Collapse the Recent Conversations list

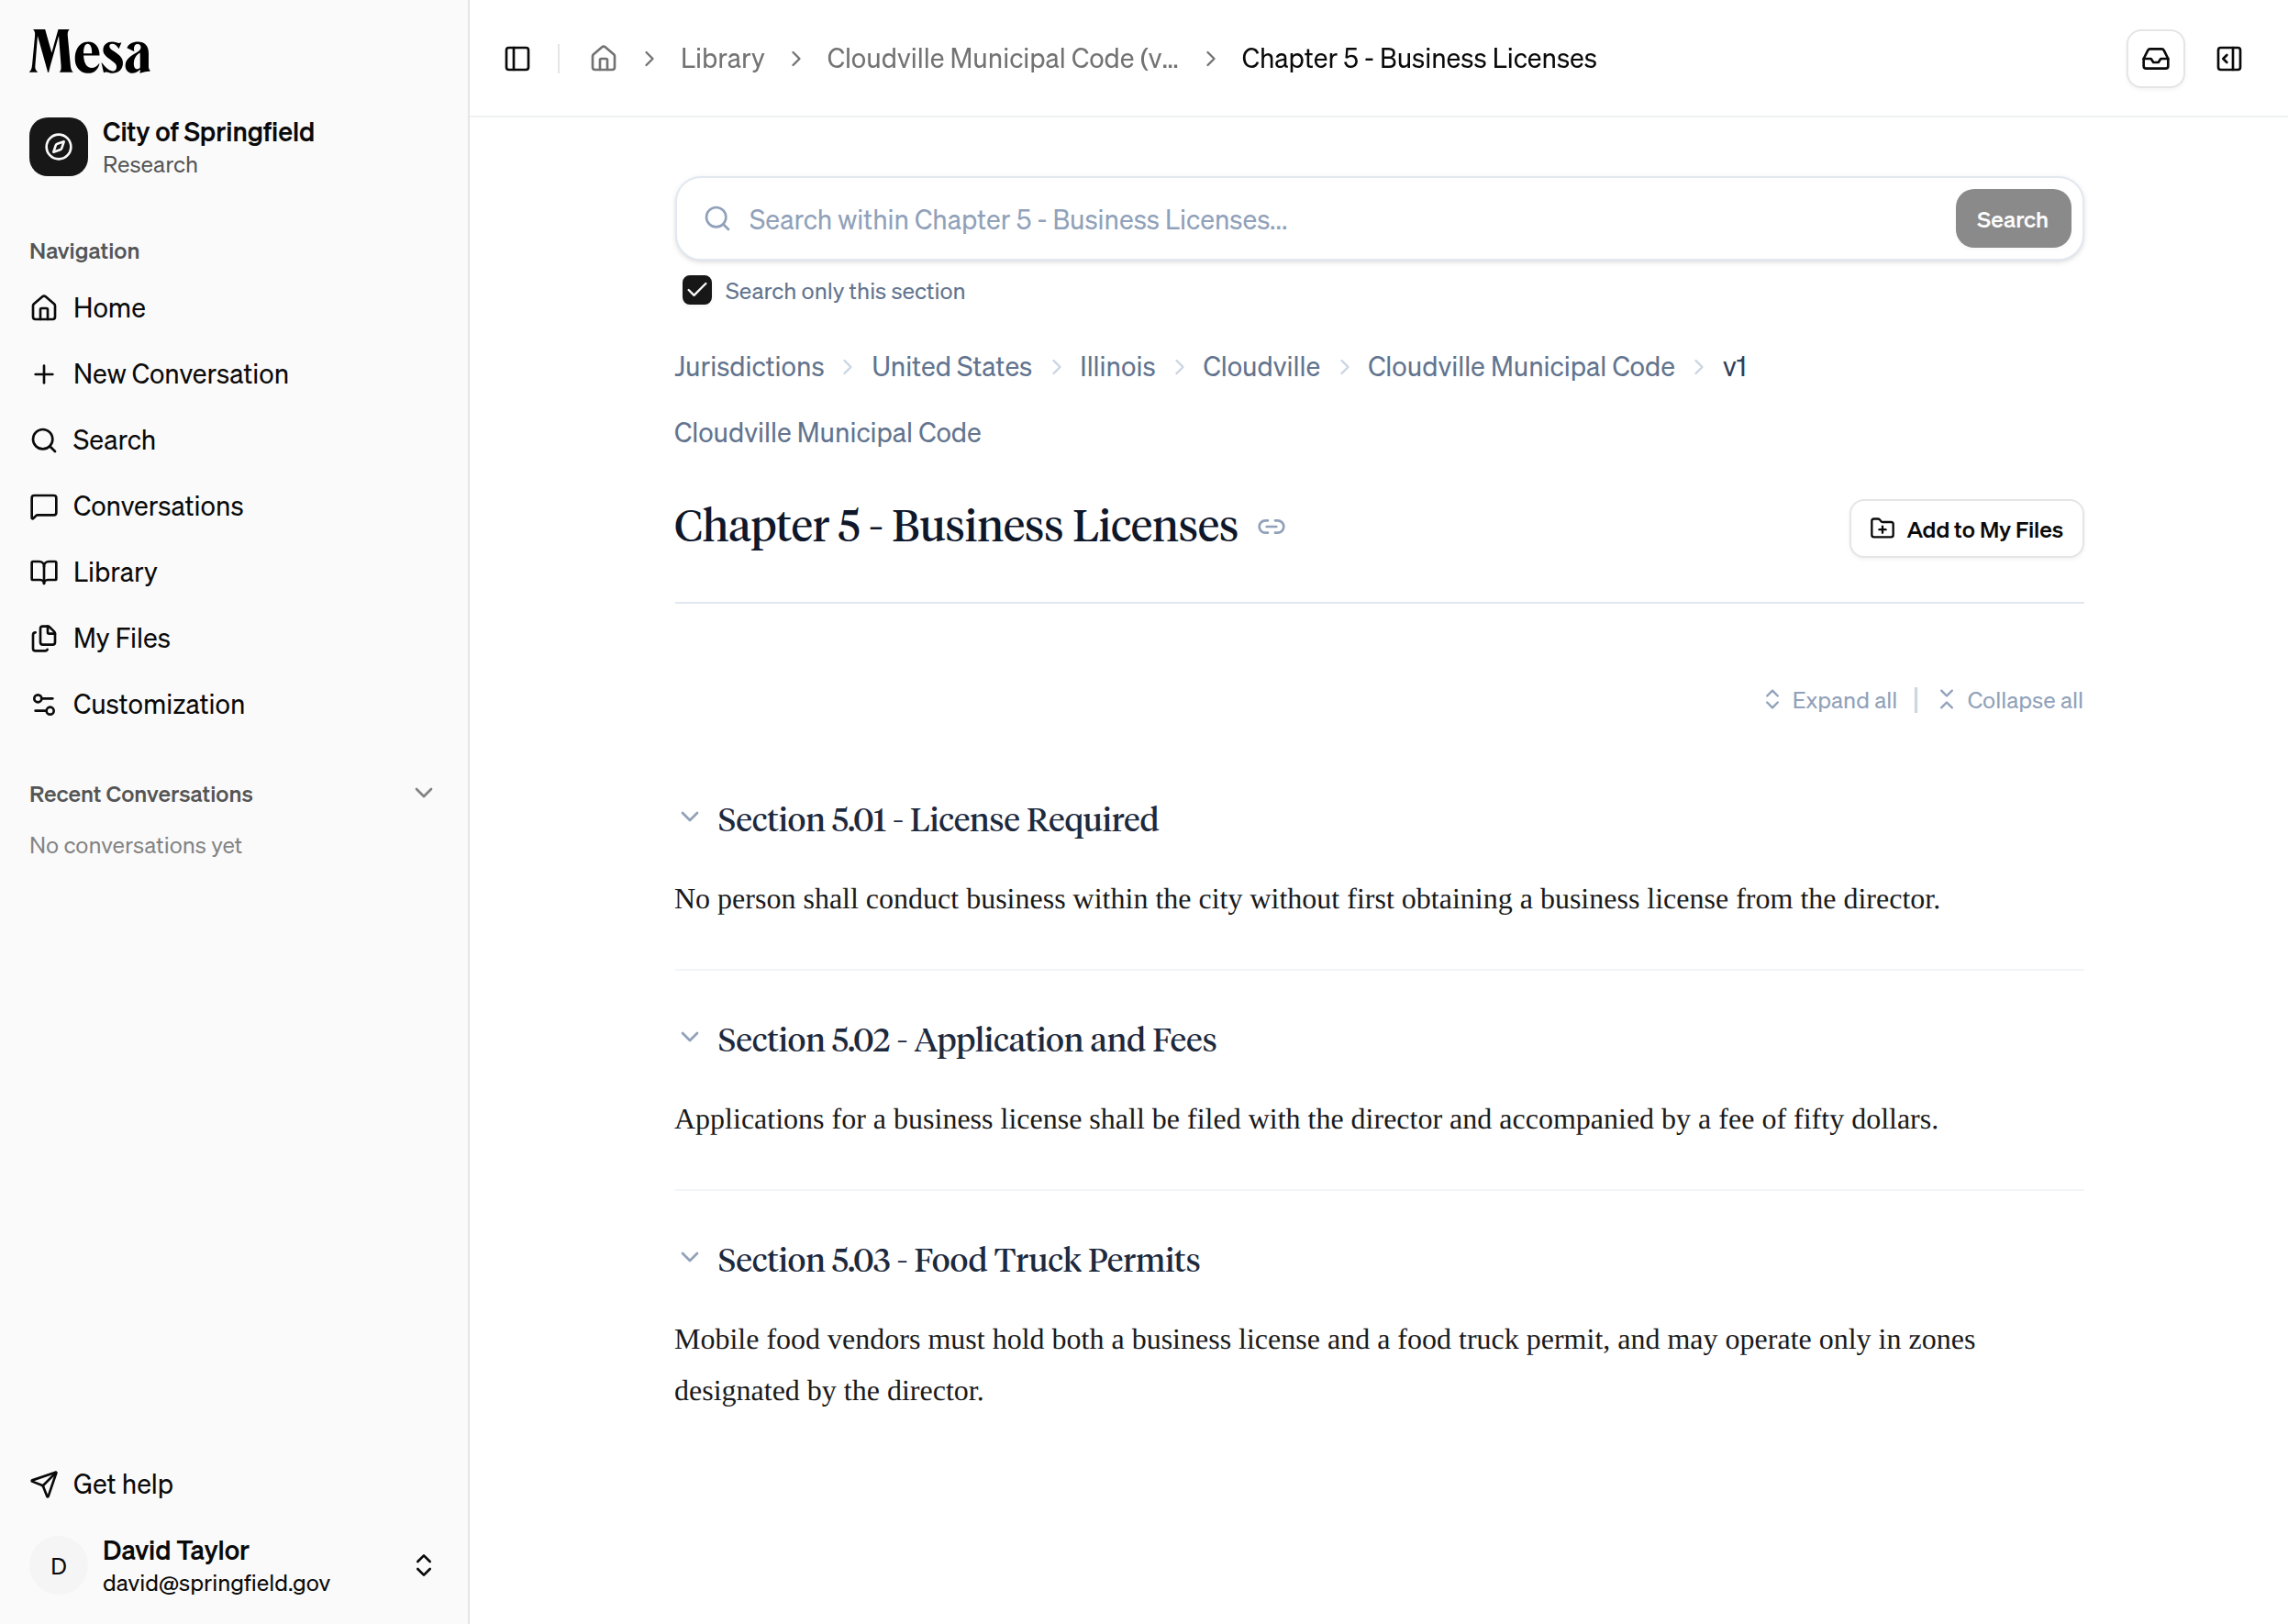[424, 793]
